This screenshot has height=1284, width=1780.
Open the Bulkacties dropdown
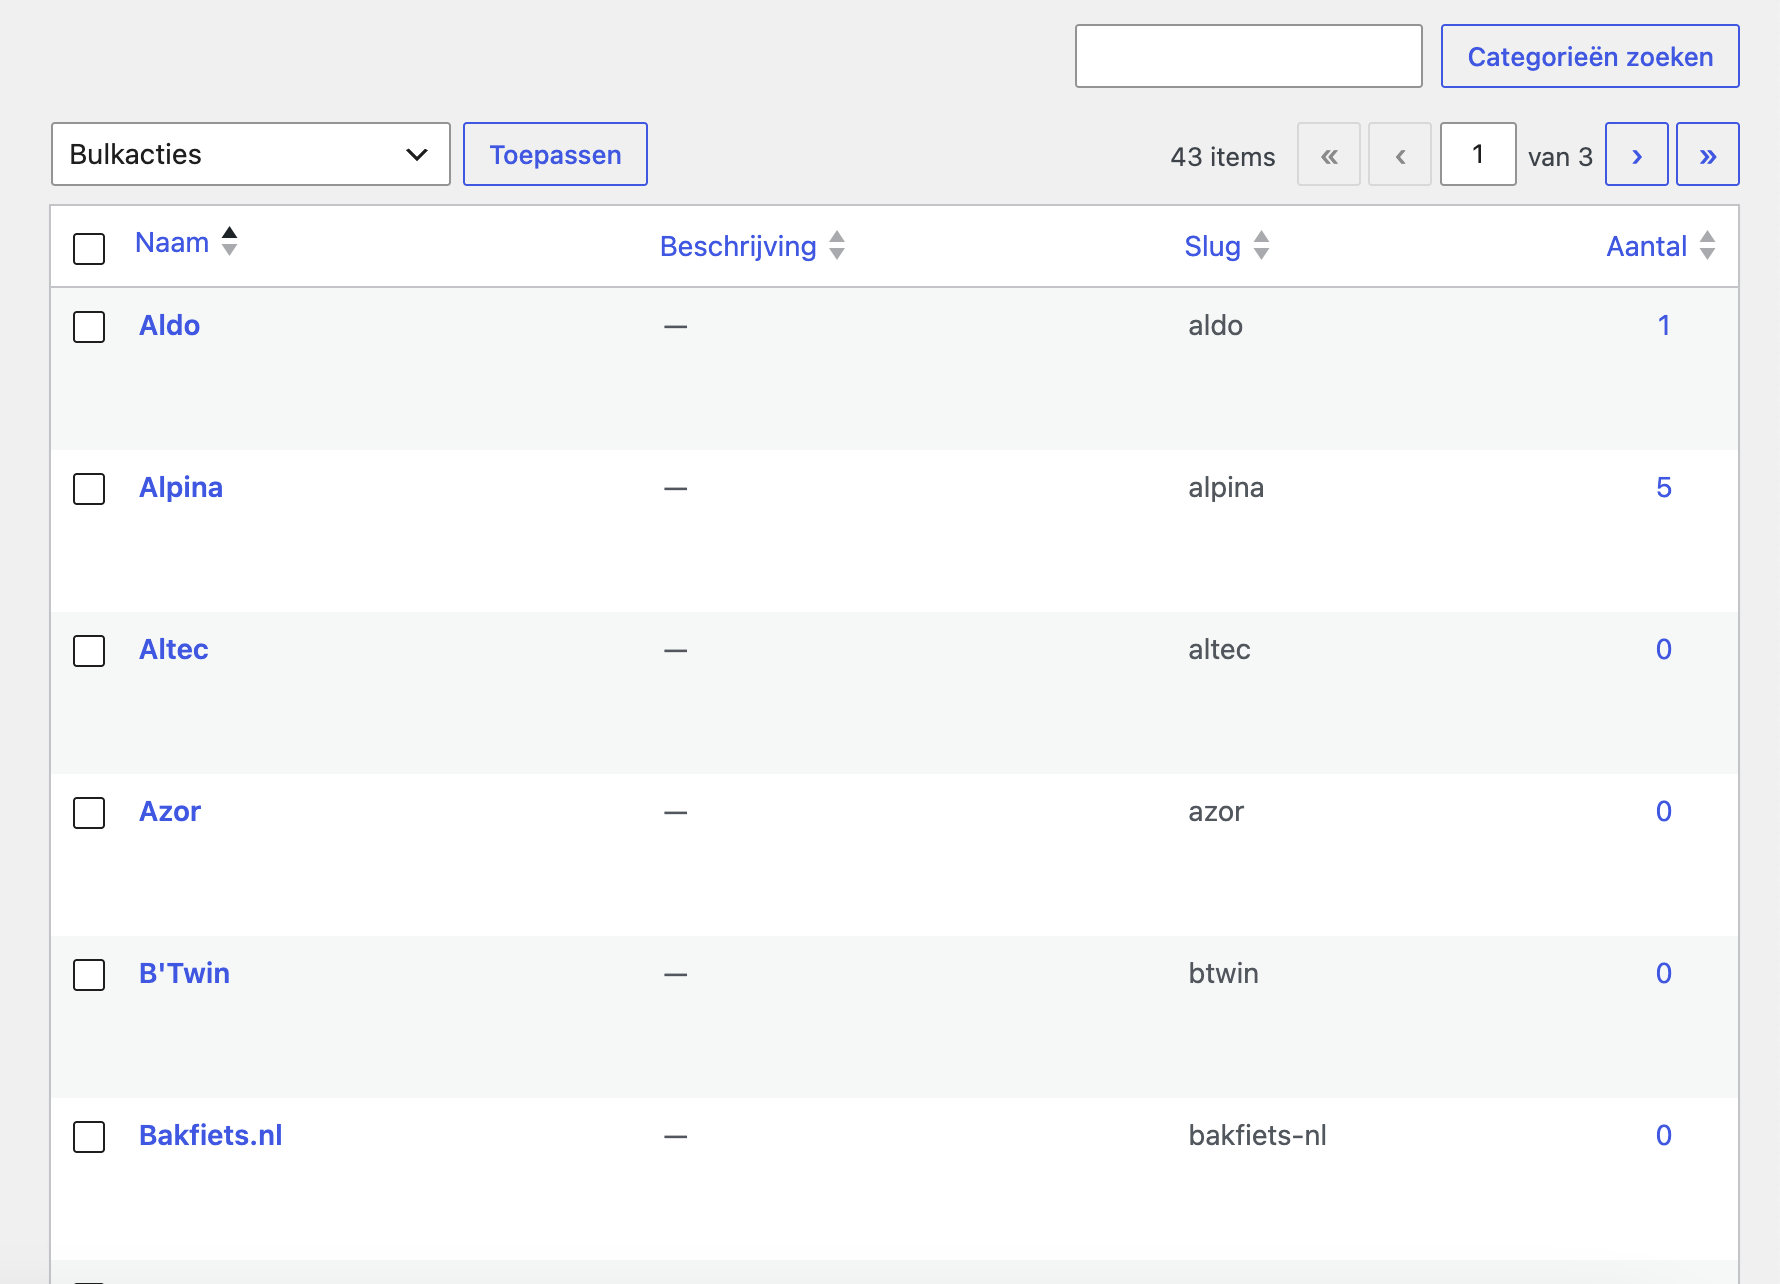251,154
